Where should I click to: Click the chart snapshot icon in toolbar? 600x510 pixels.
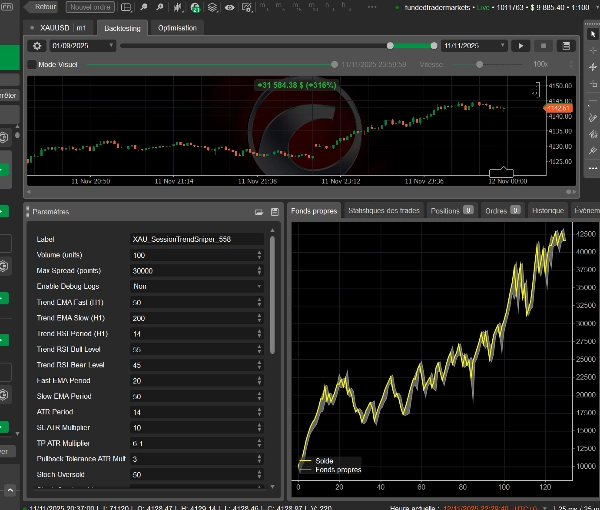pyautogui.click(x=247, y=7)
